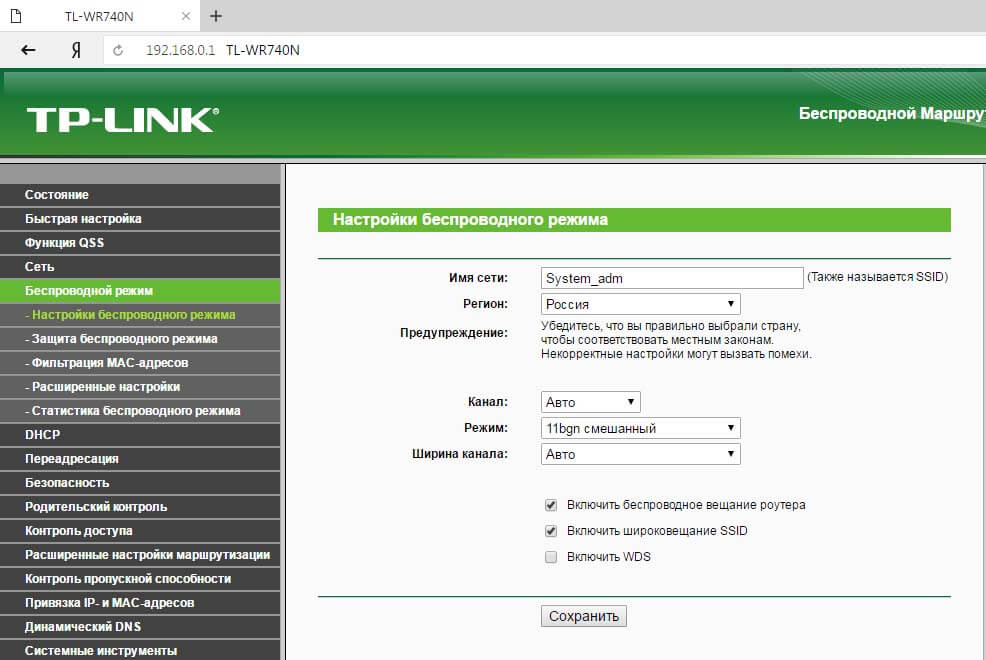Click the Предупреждение label
The height and width of the screenshot is (660, 986).
pos(453,333)
